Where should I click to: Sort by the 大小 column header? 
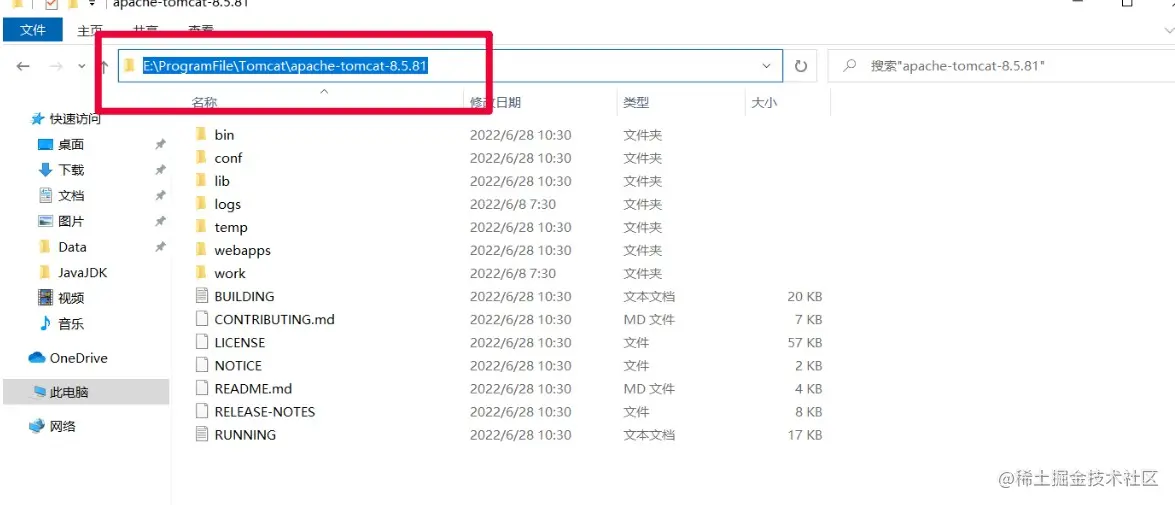764,103
